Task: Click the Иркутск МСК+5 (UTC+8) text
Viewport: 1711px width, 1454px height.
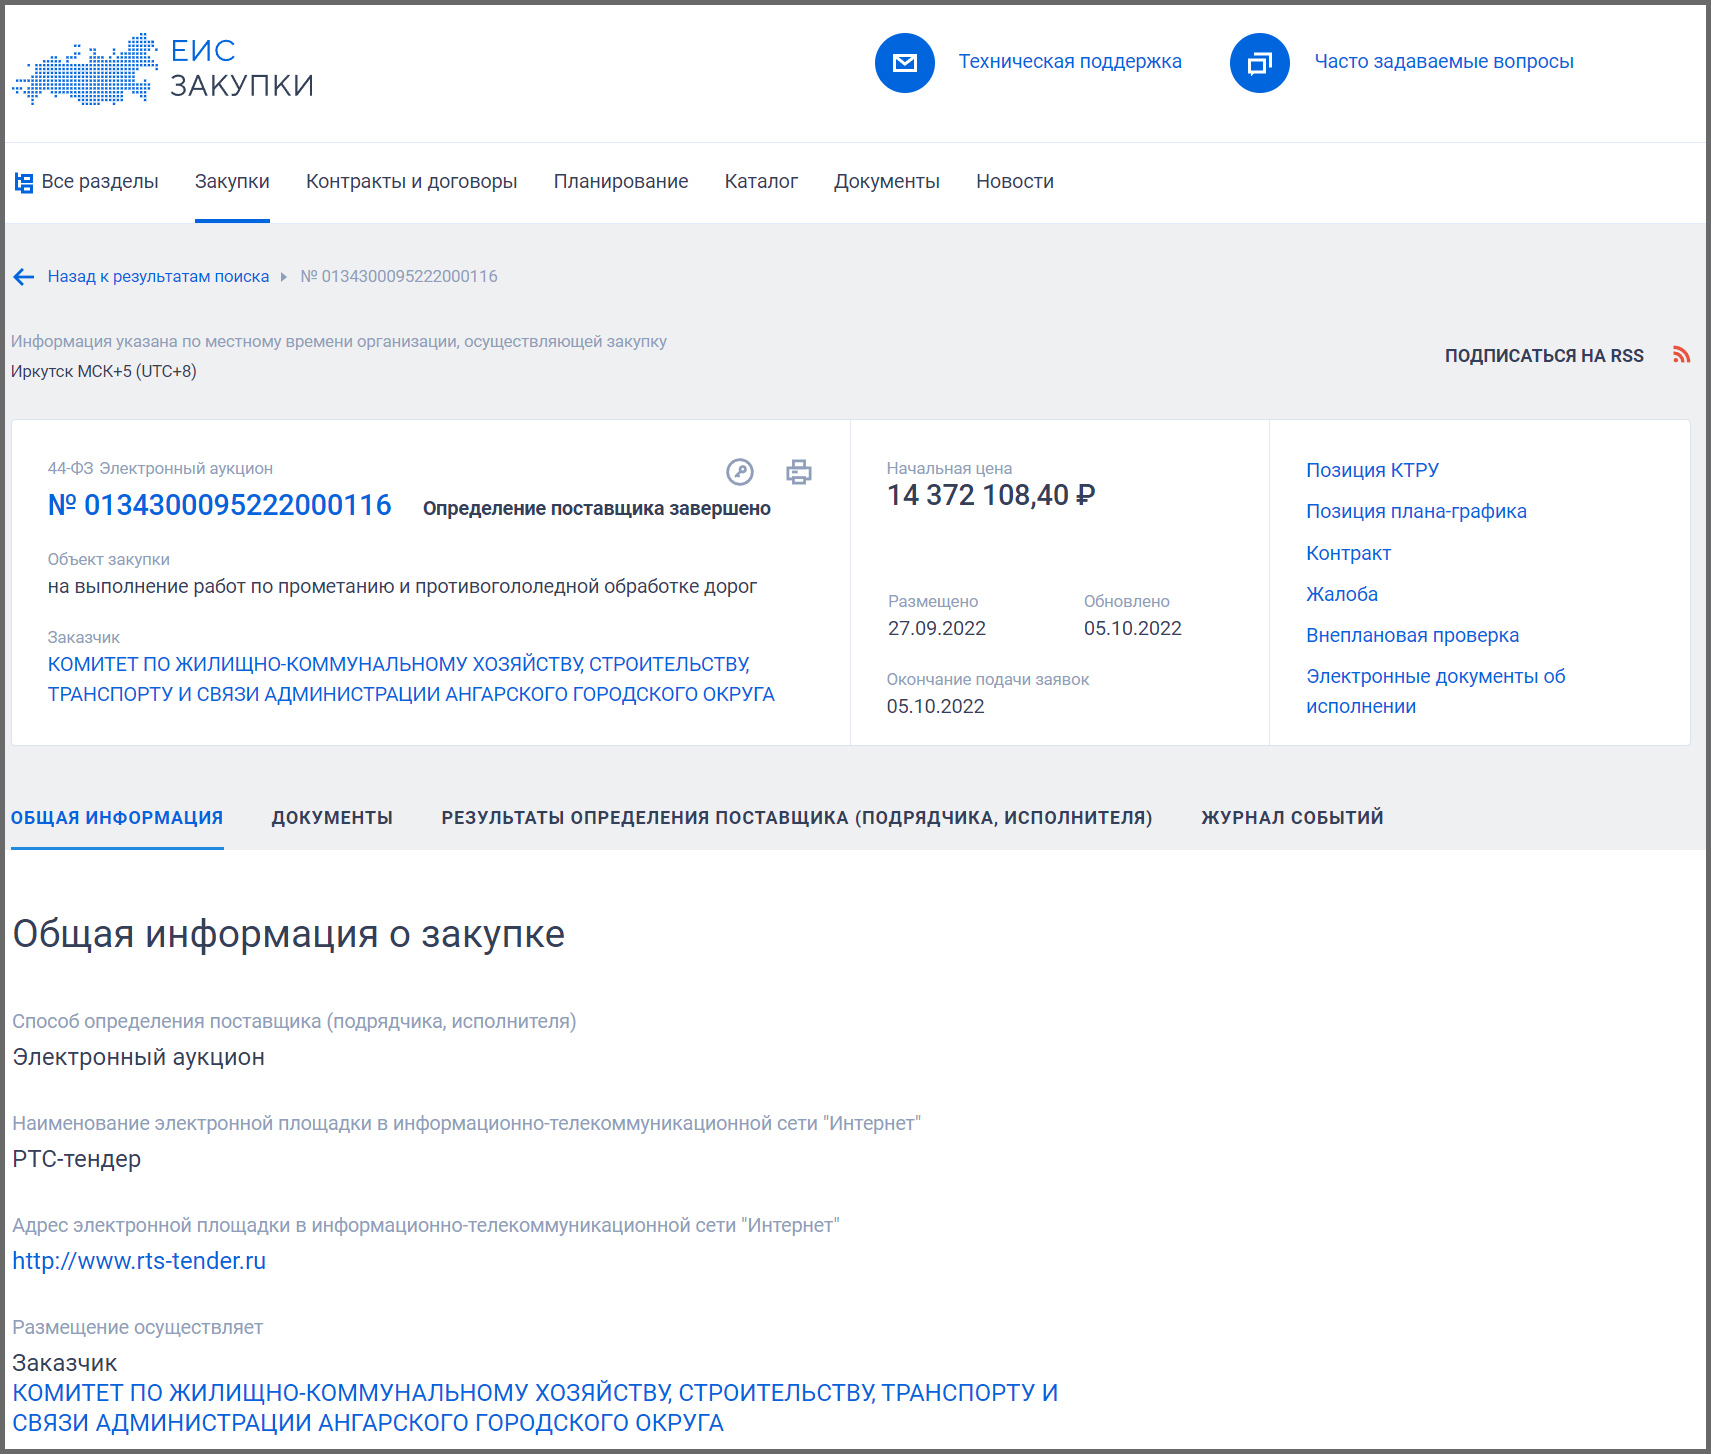Action: [104, 371]
